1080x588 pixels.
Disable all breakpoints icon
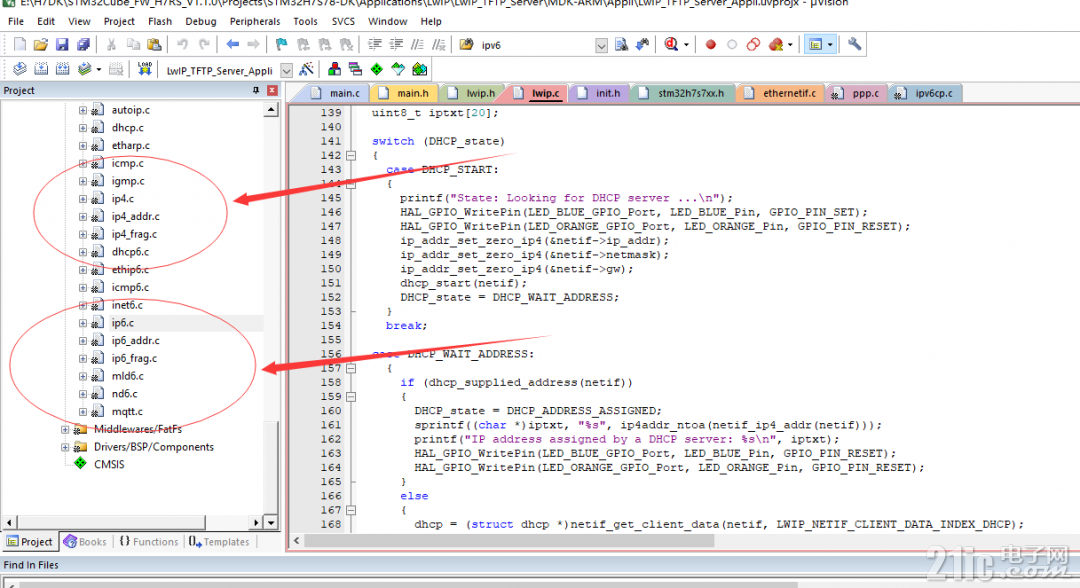(x=754, y=45)
